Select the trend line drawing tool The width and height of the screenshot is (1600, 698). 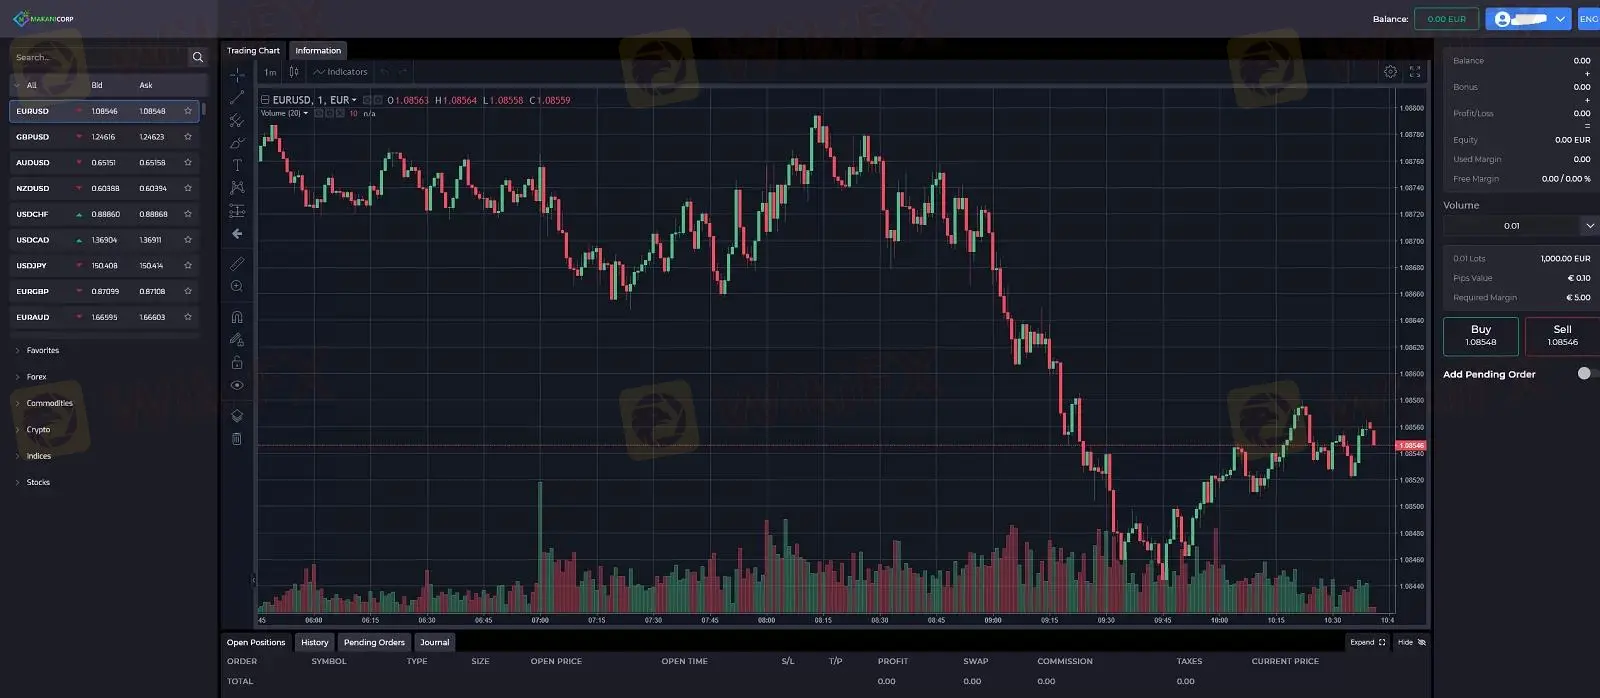pyautogui.click(x=237, y=96)
